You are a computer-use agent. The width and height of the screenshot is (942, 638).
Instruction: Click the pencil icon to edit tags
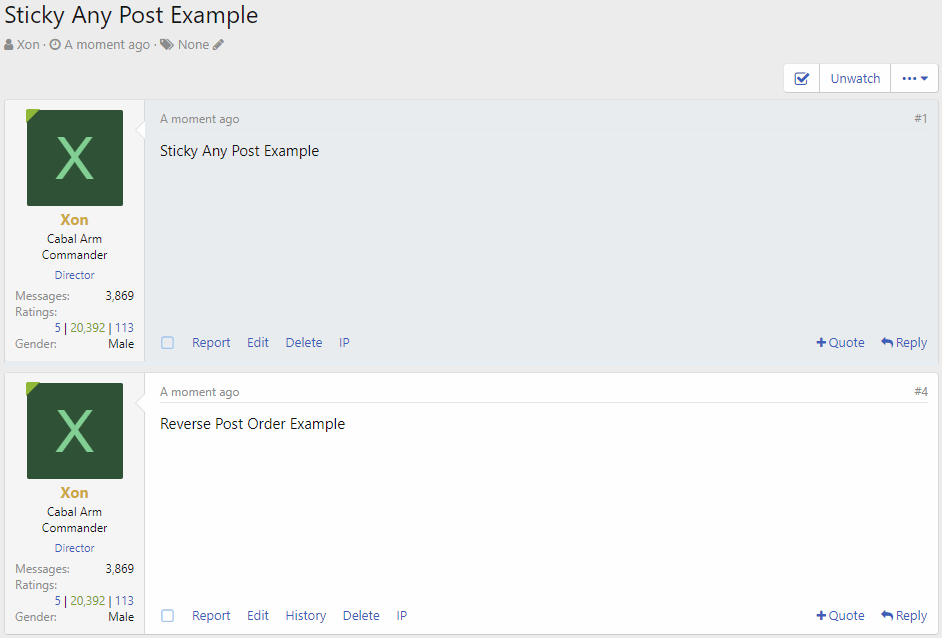[x=219, y=45]
